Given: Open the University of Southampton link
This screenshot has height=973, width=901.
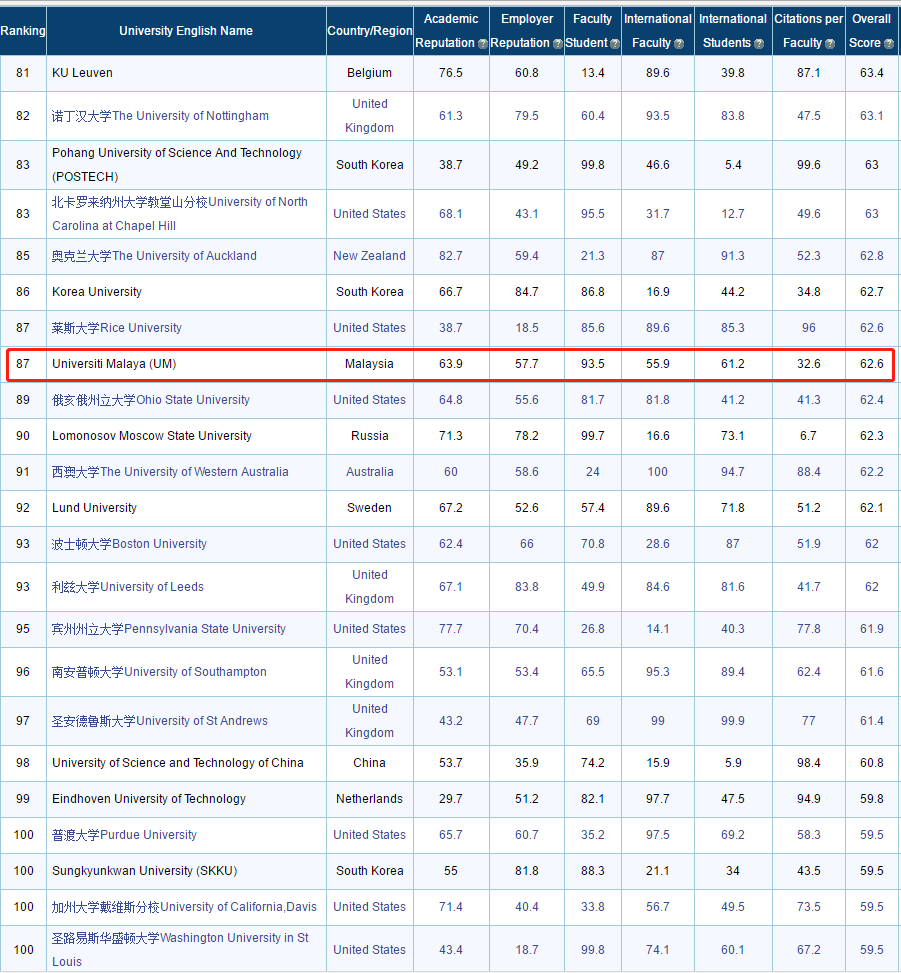Looking at the screenshot, I should tap(159, 671).
